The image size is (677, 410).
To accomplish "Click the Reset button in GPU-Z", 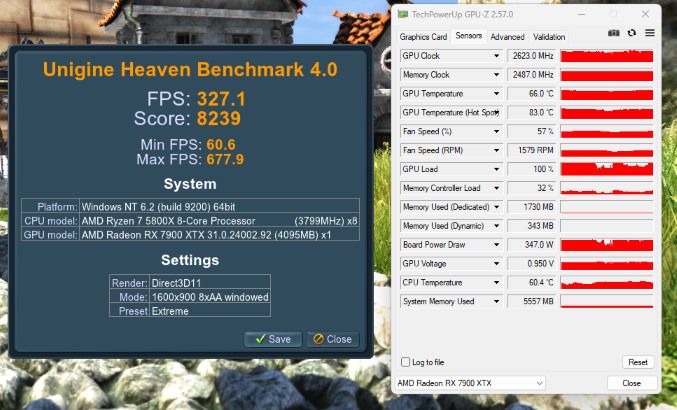I will (638, 362).
